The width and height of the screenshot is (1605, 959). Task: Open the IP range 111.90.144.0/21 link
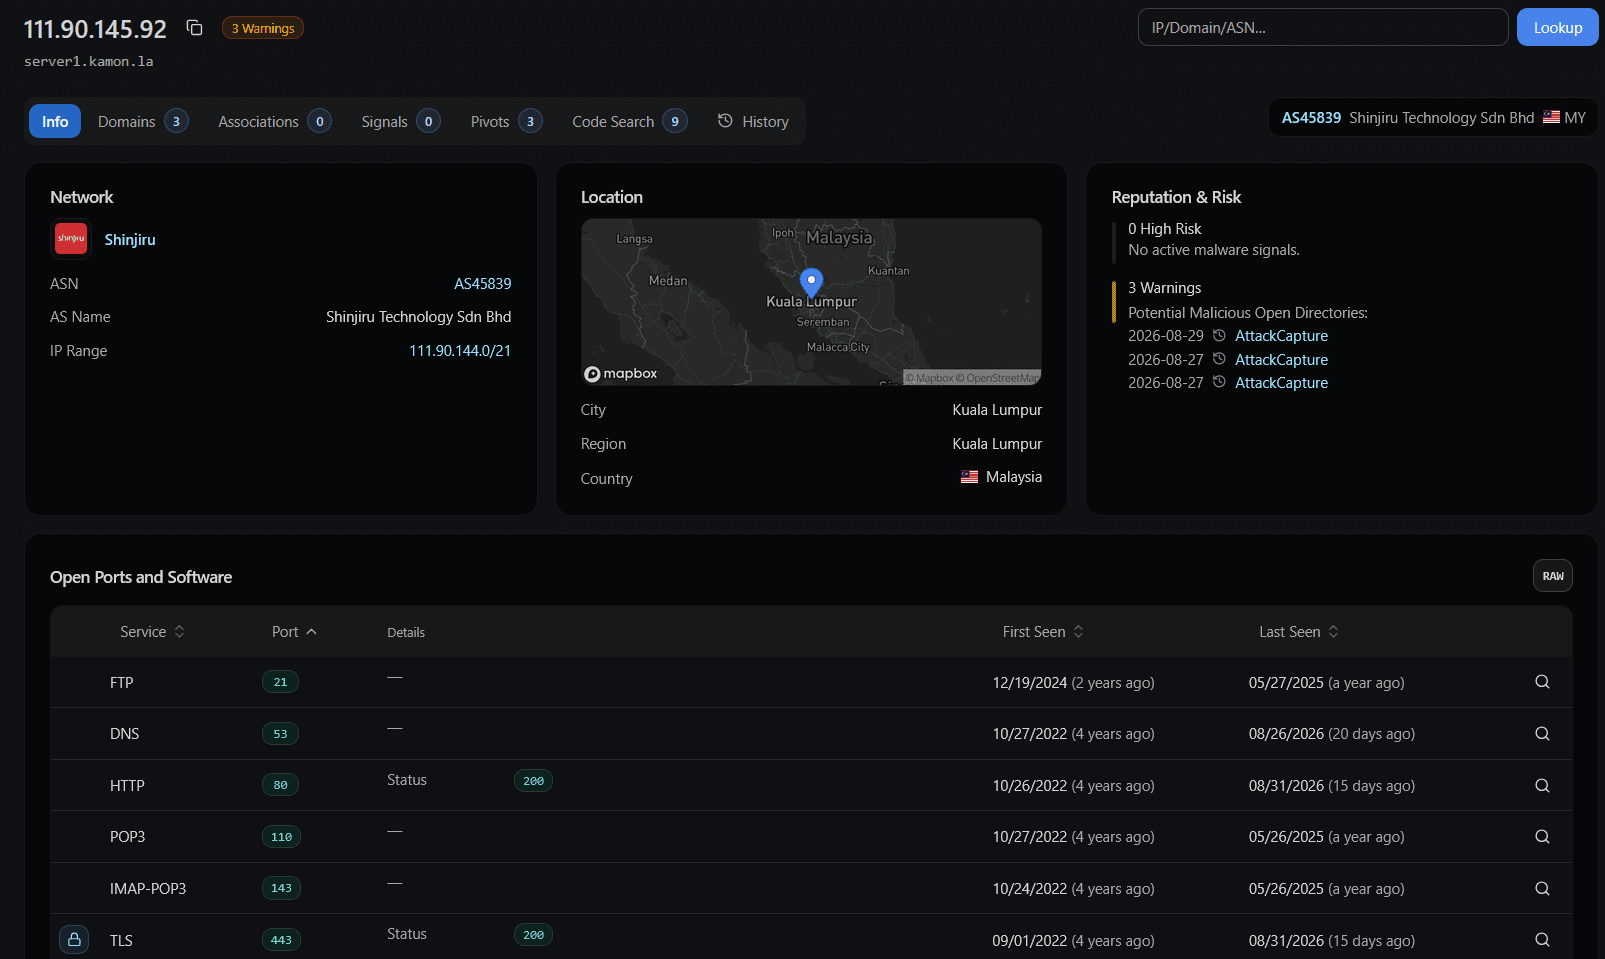click(460, 351)
